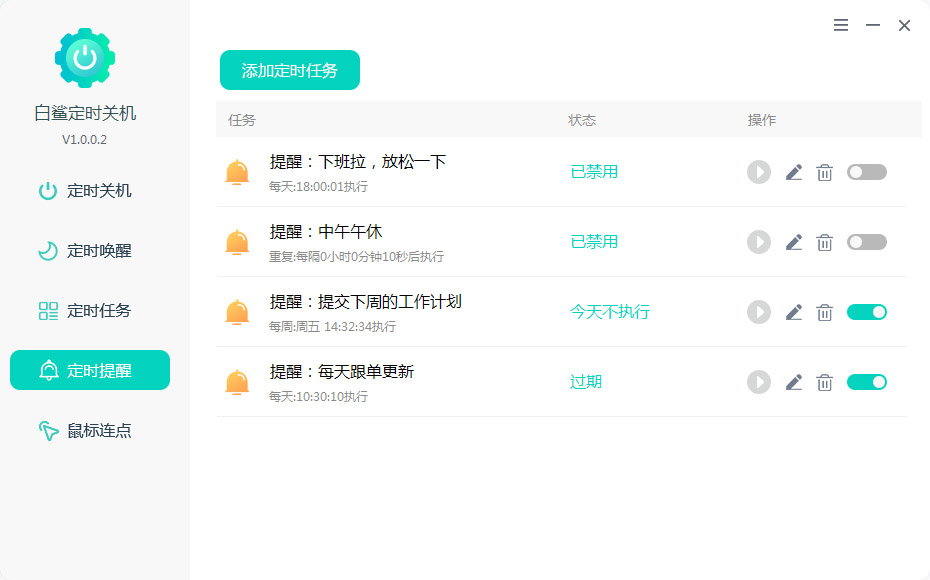Image resolution: width=930 pixels, height=580 pixels.
Task: Enable the 下班拉，放松一下 reminder switch
Action: 866,172
